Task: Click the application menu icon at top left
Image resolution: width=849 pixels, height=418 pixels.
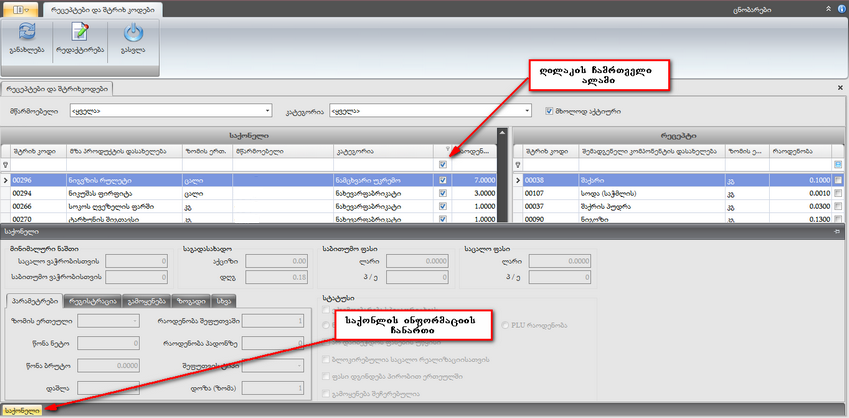Action: (20, 7)
